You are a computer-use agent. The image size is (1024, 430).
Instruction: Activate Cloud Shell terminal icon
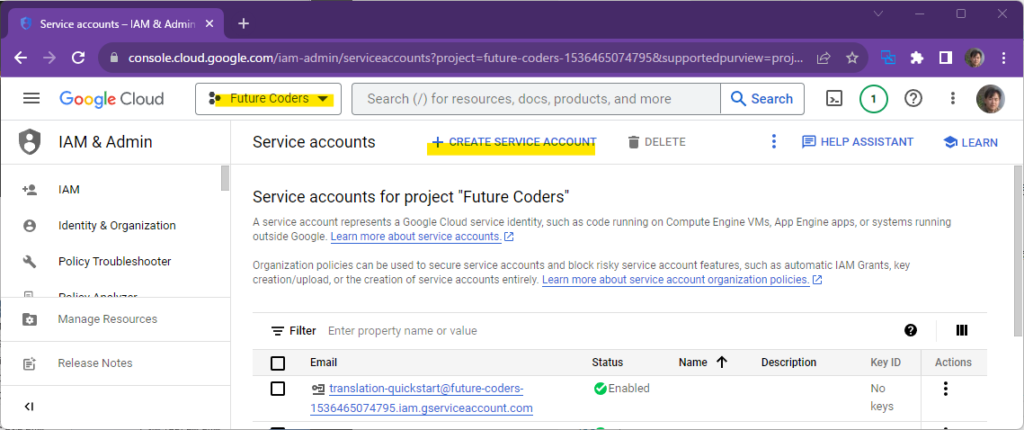(834, 99)
